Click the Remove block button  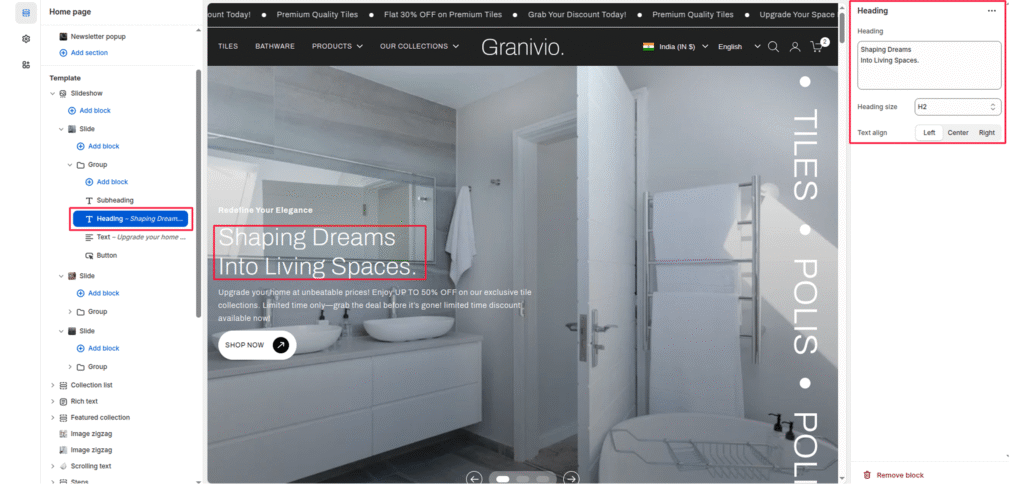899,475
